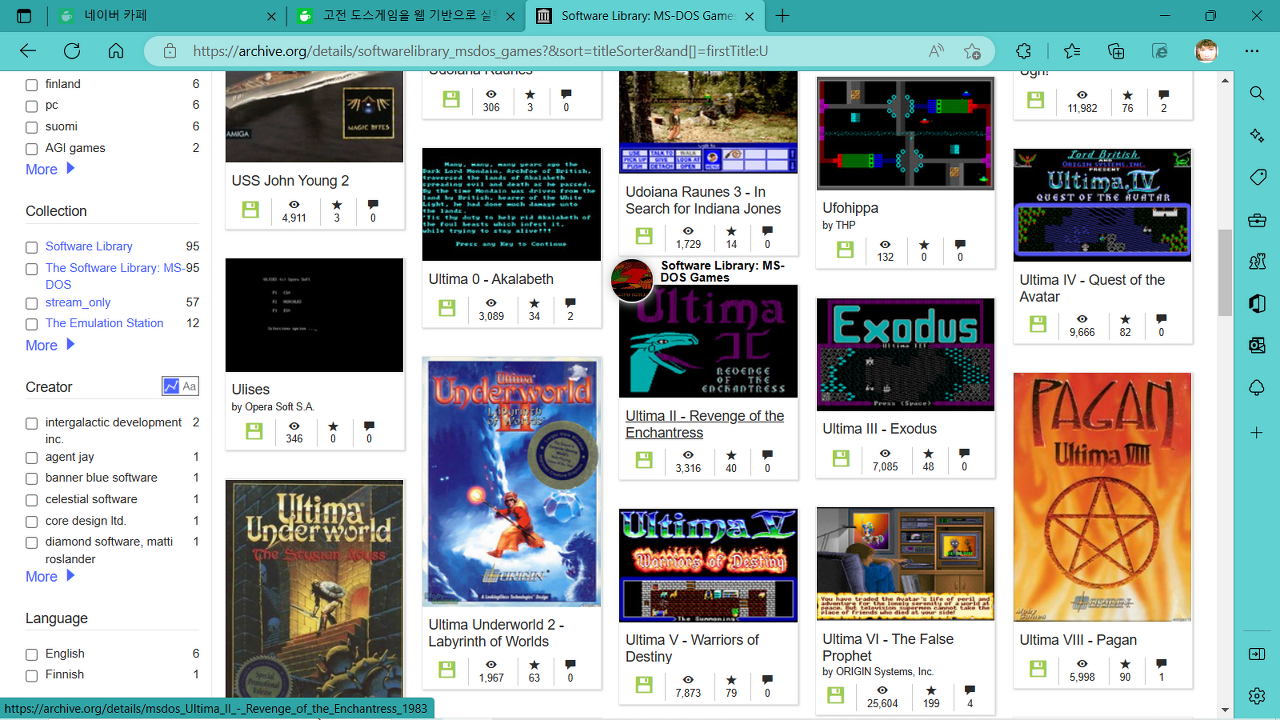Open Software Library collection link

coord(89,246)
